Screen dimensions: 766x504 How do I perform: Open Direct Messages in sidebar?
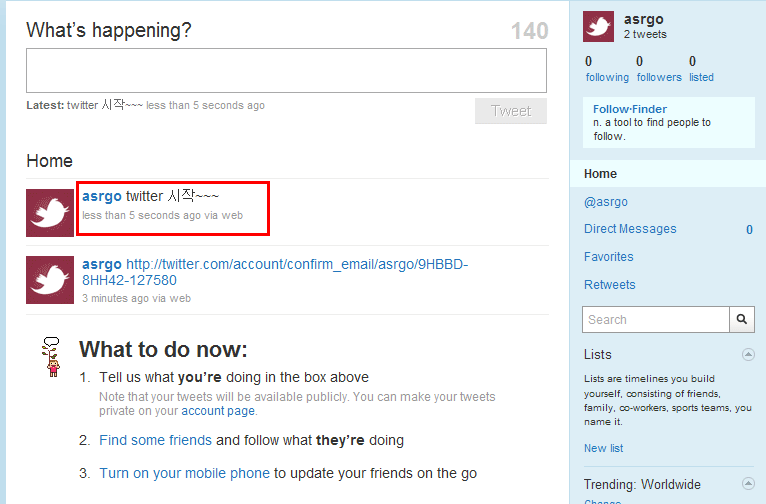(x=630, y=229)
